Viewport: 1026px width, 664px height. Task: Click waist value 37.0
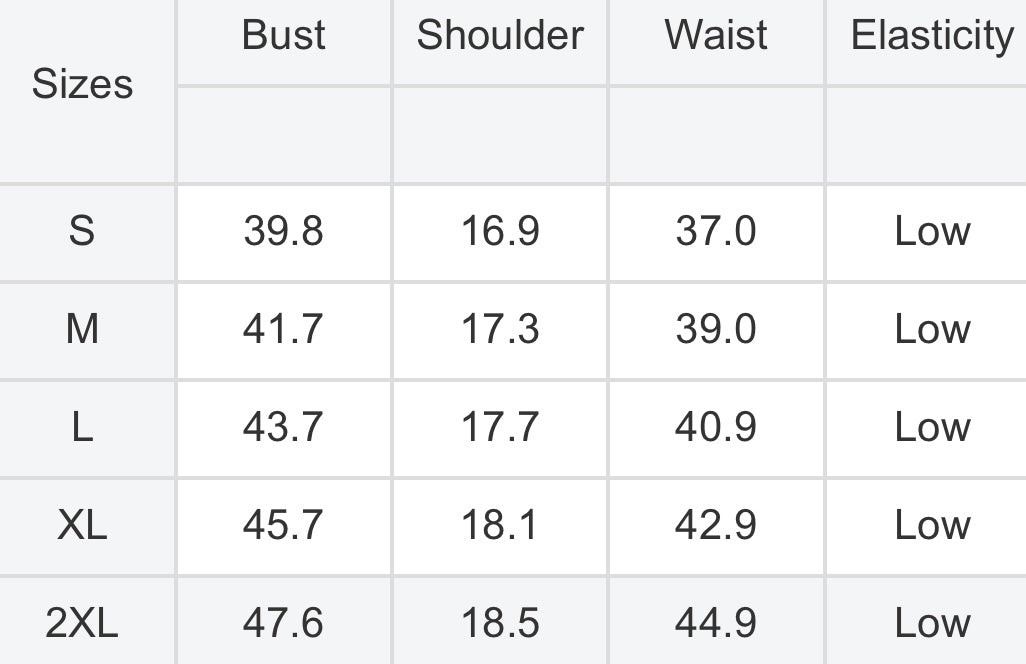716,231
